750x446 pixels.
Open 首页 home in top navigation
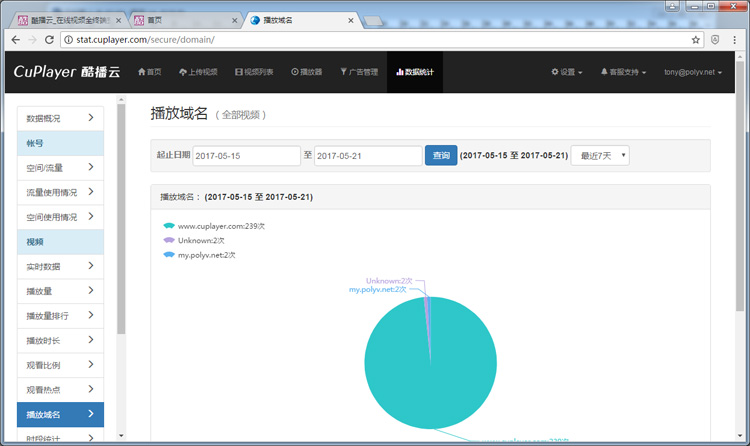point(148,72)
